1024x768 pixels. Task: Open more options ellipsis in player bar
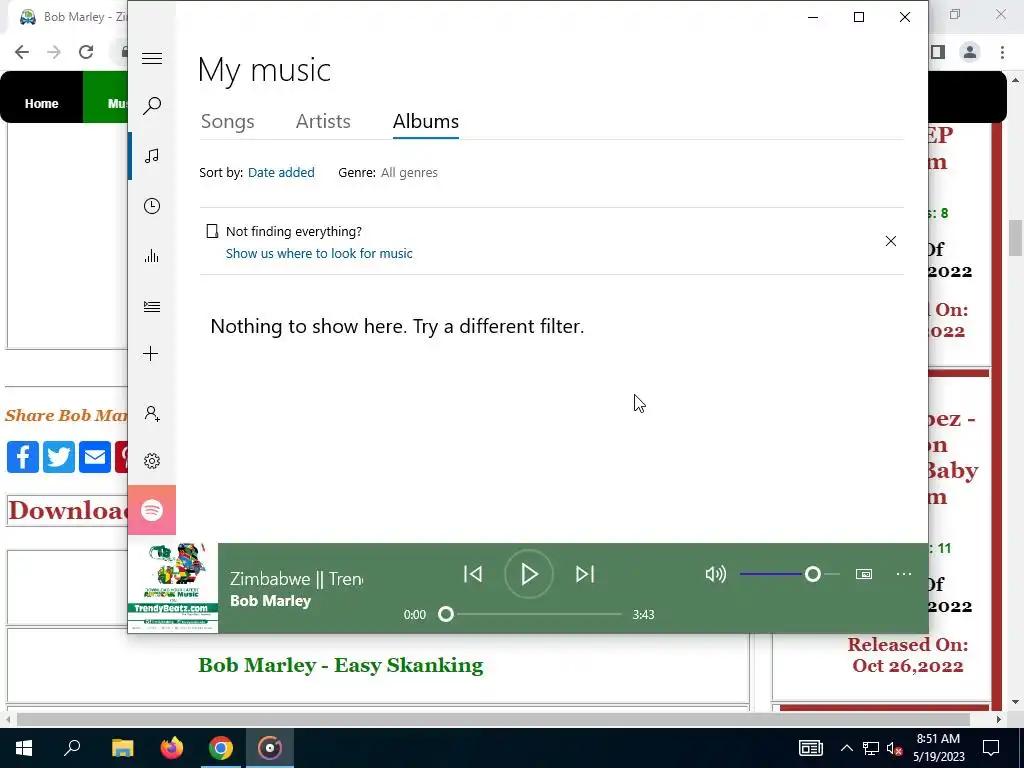click(x=904, y=574)
